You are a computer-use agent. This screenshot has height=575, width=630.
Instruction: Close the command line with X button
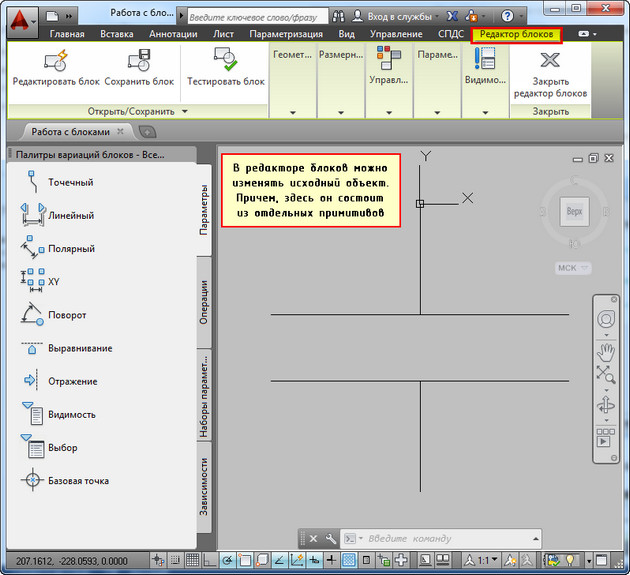[x=313, y=538]
